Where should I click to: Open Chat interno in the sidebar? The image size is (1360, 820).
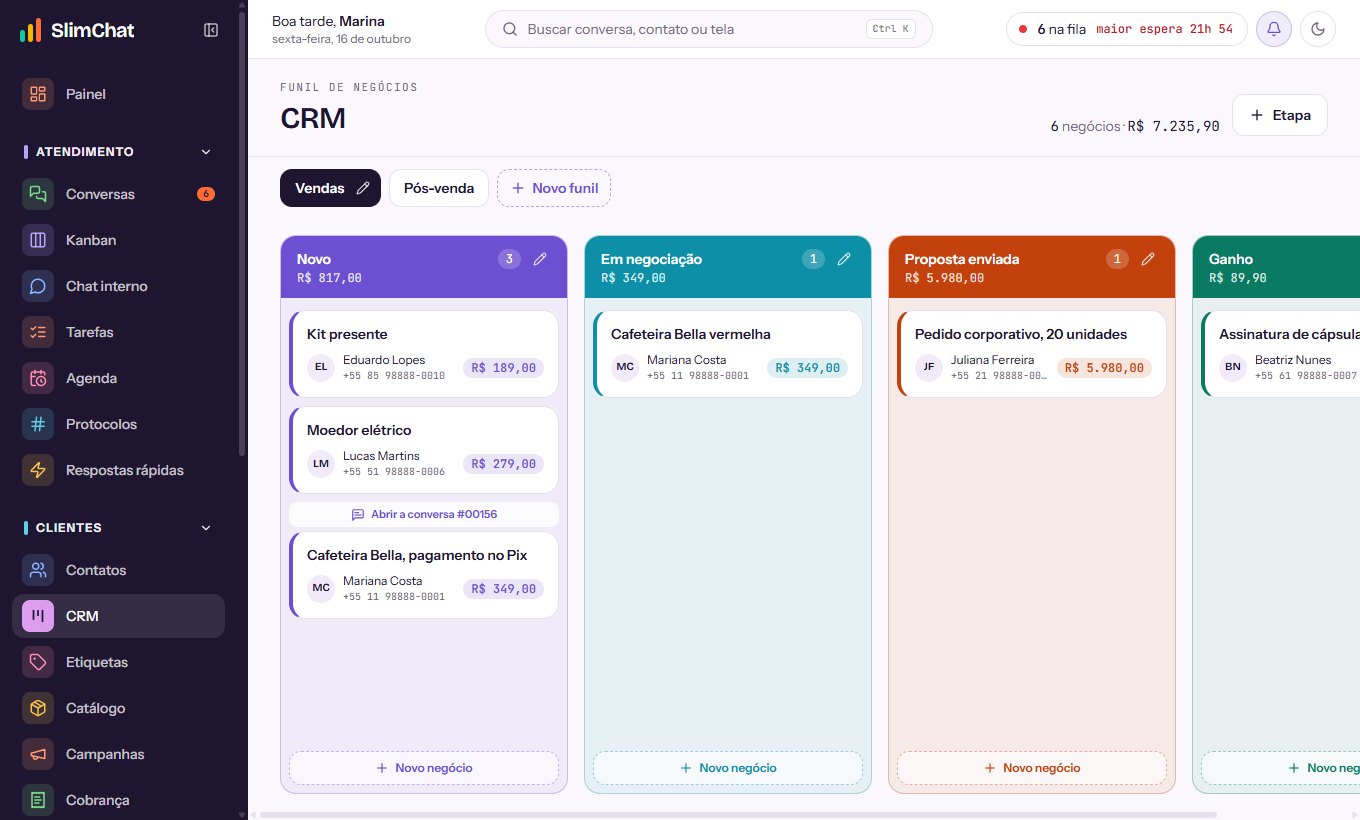118,286
